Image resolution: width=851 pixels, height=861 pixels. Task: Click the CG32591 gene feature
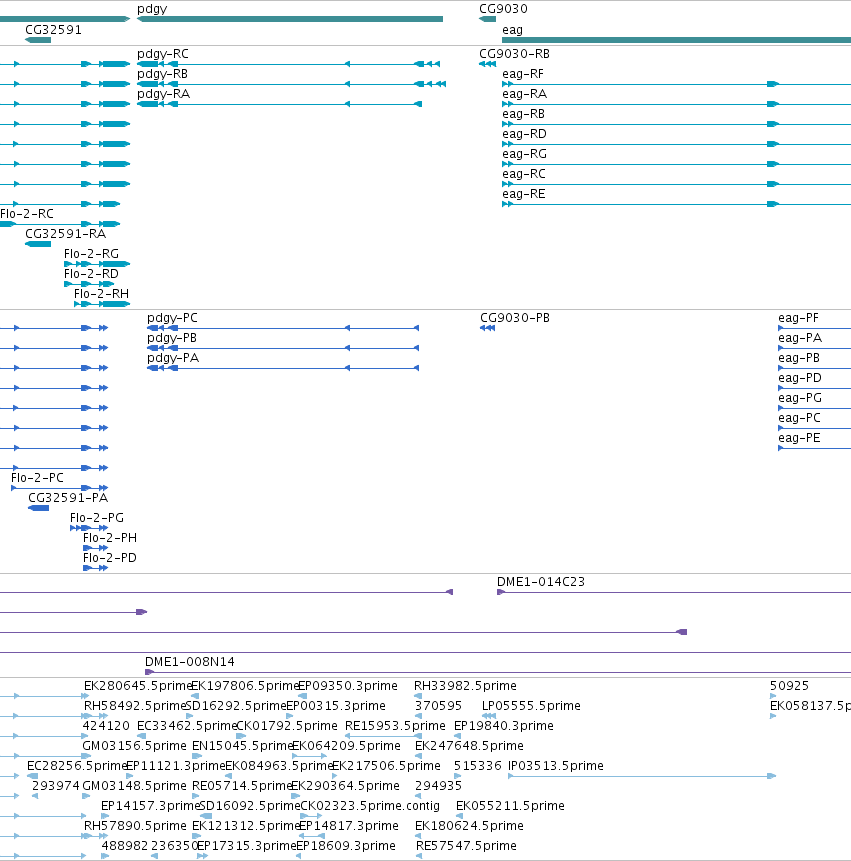(38, 40)
